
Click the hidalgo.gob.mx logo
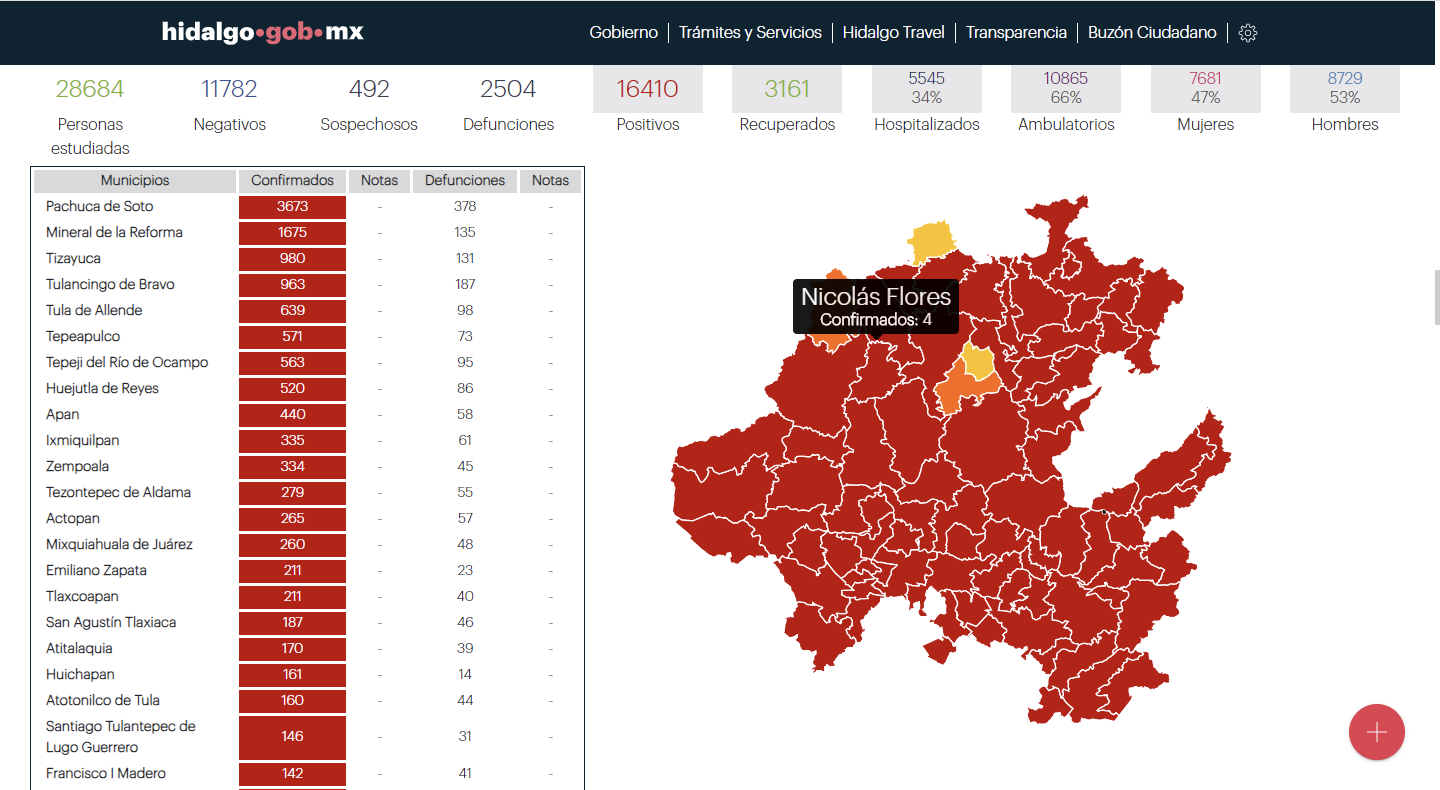coord(262,32)
